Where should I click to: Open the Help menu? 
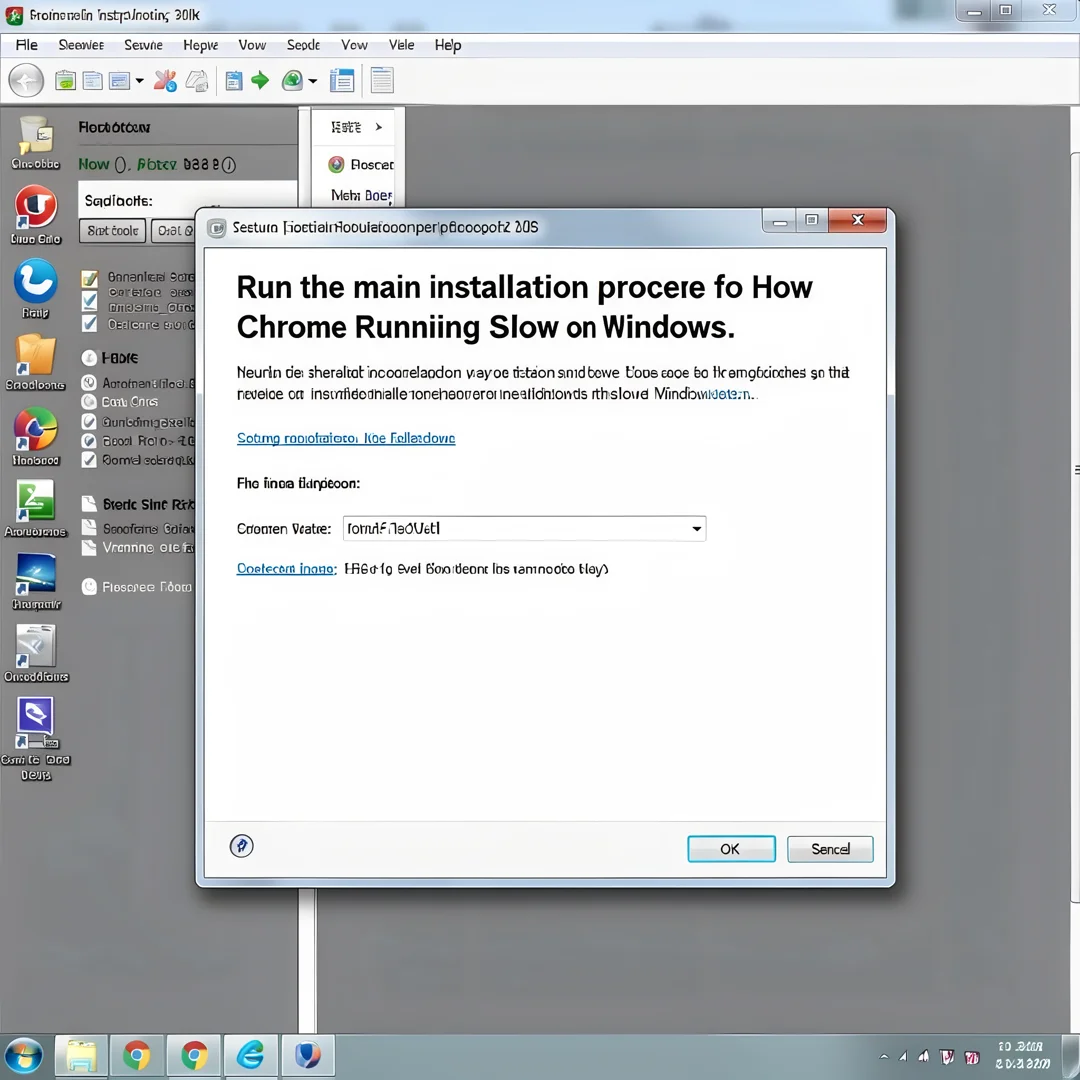click(x=448, y=45)
